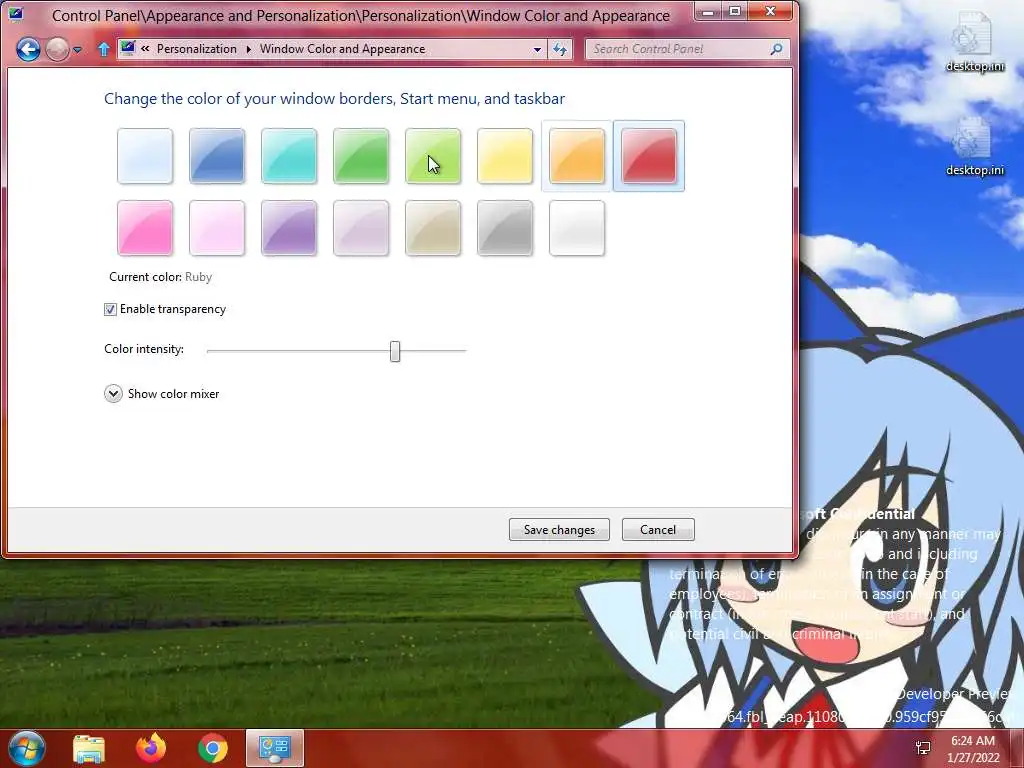Click the Control Panel taskbar button

click(275, 748)
